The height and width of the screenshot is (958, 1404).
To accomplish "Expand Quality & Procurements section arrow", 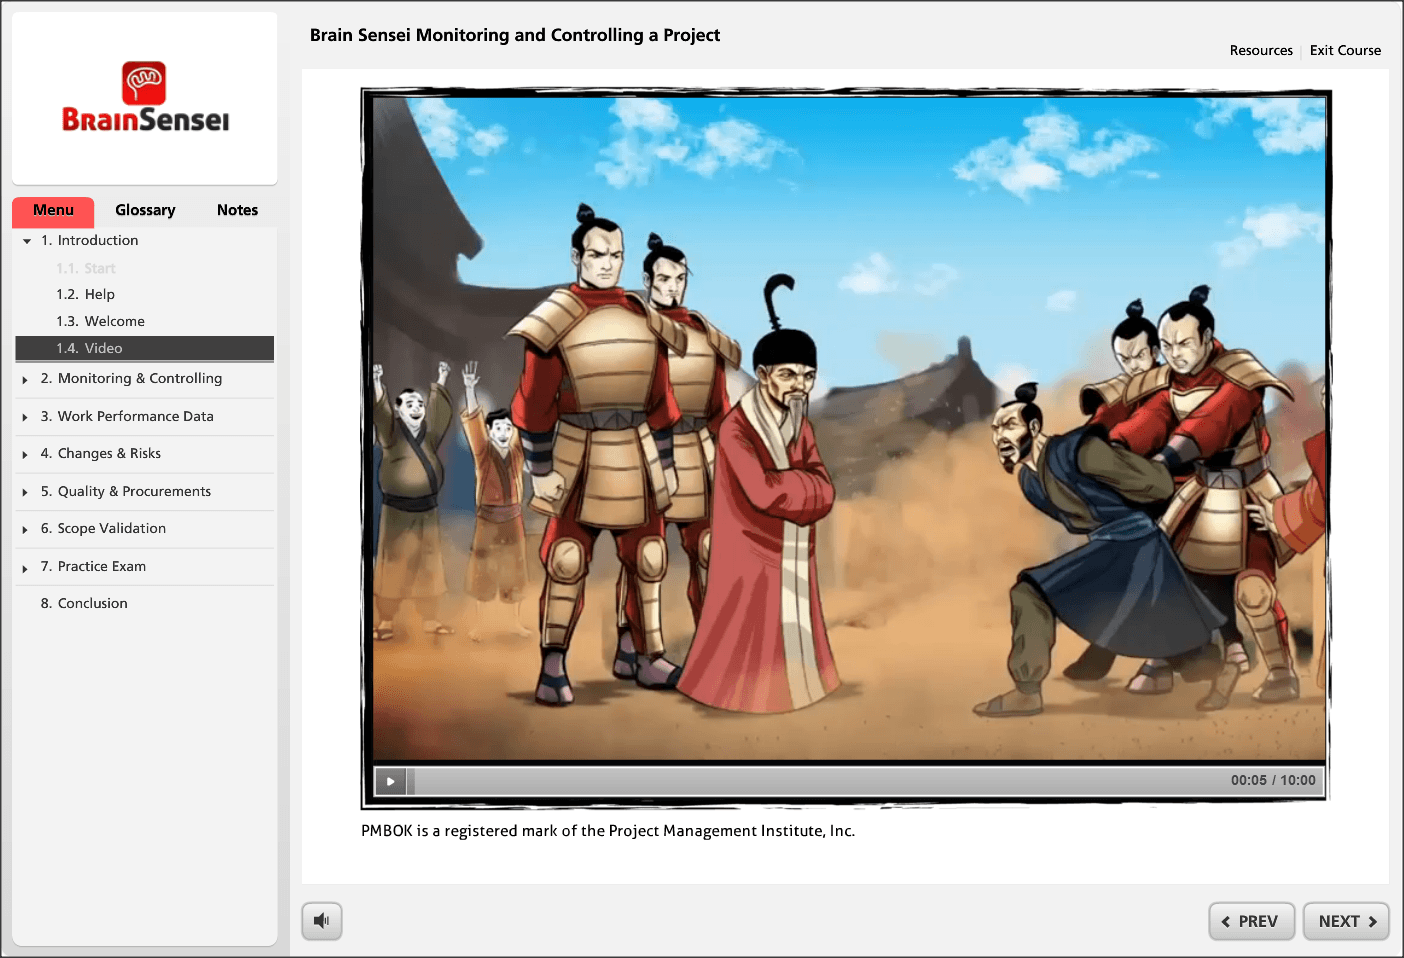I will click(x=25, y=492).
